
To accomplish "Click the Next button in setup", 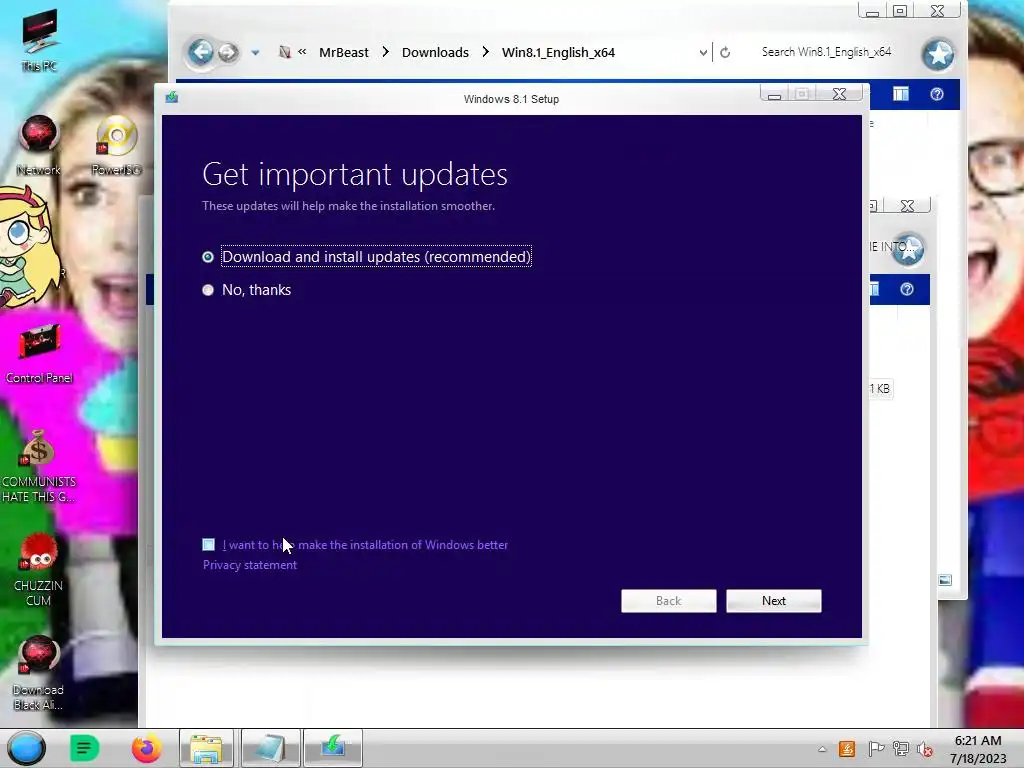I will [773, 601].
